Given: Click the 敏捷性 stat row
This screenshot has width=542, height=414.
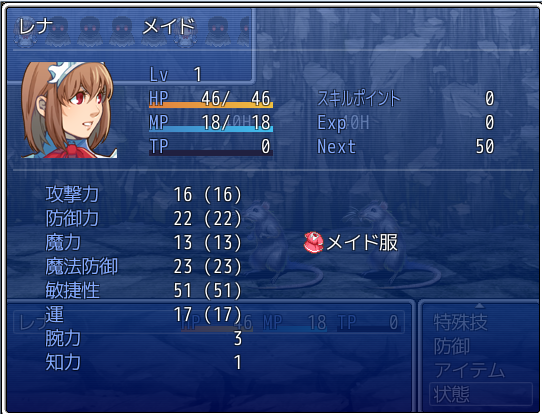Looking at the screenshot, I should click(x=143, y=290).
